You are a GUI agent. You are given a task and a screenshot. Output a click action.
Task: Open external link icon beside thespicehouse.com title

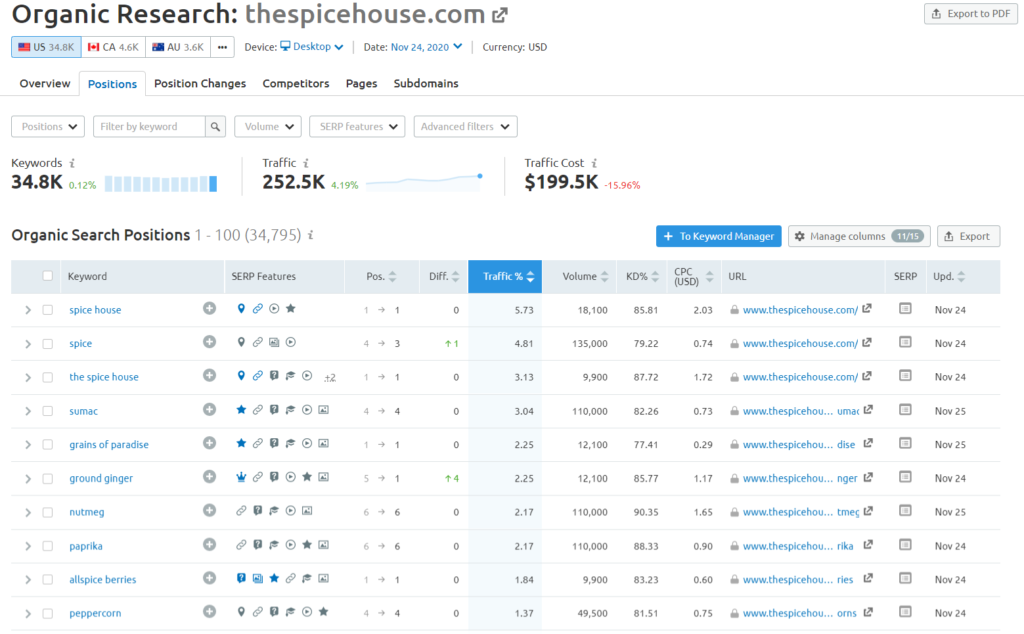tap(500, 15)
